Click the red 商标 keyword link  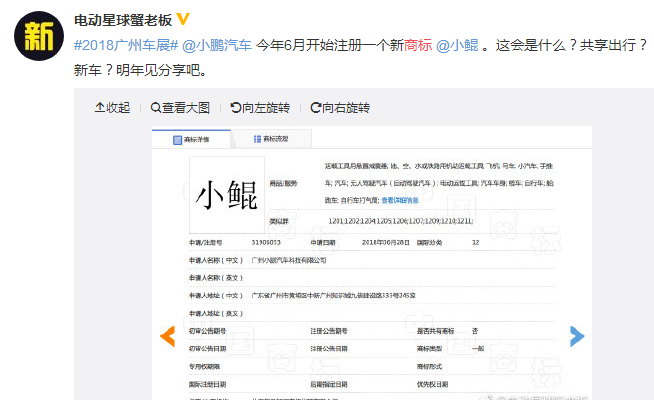coord(418,45)
